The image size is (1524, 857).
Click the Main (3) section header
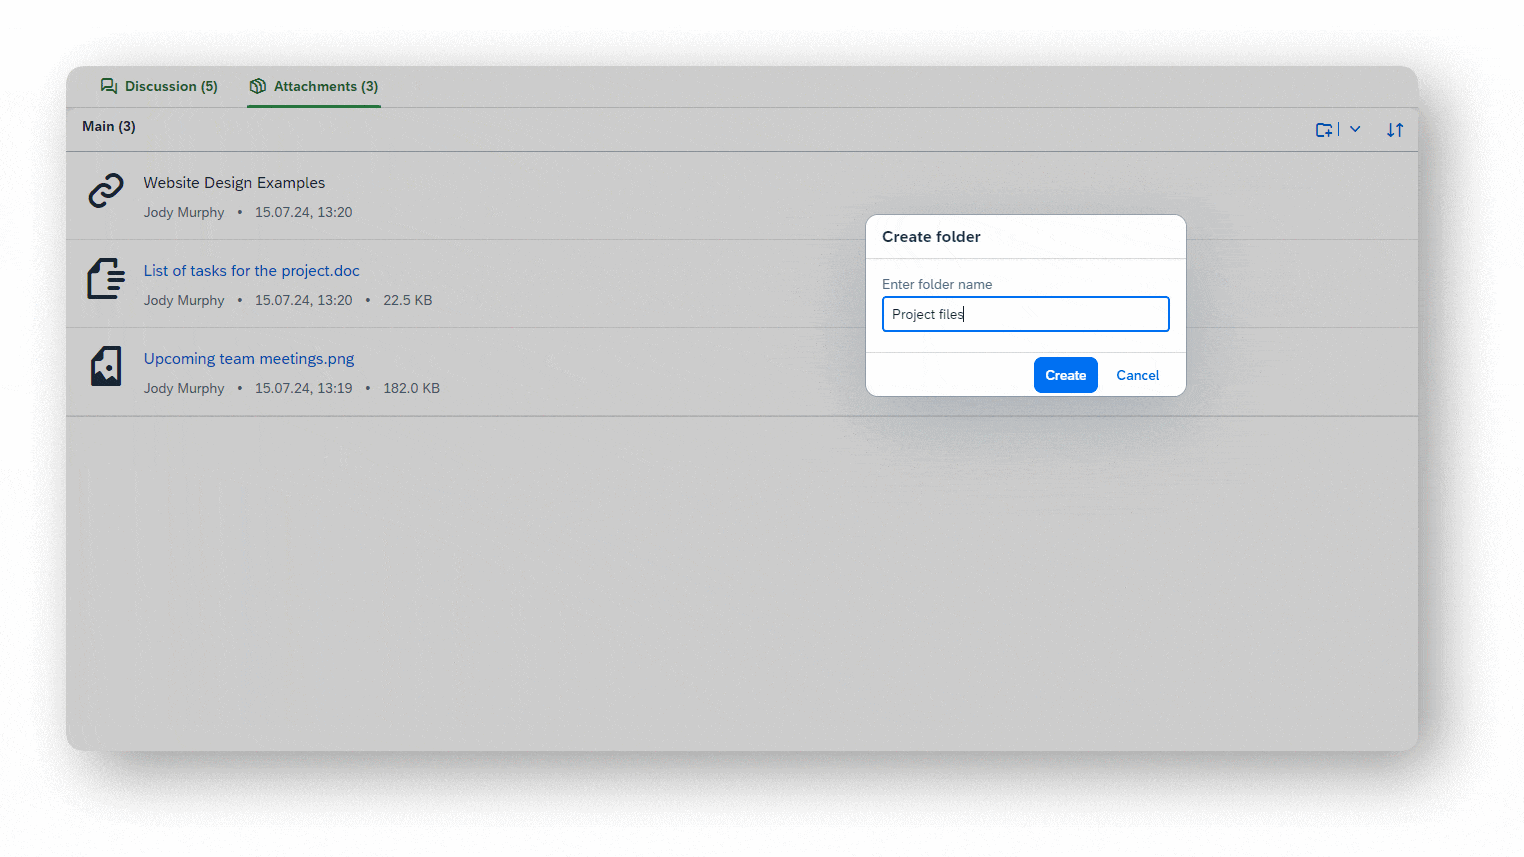click(109, 126)
